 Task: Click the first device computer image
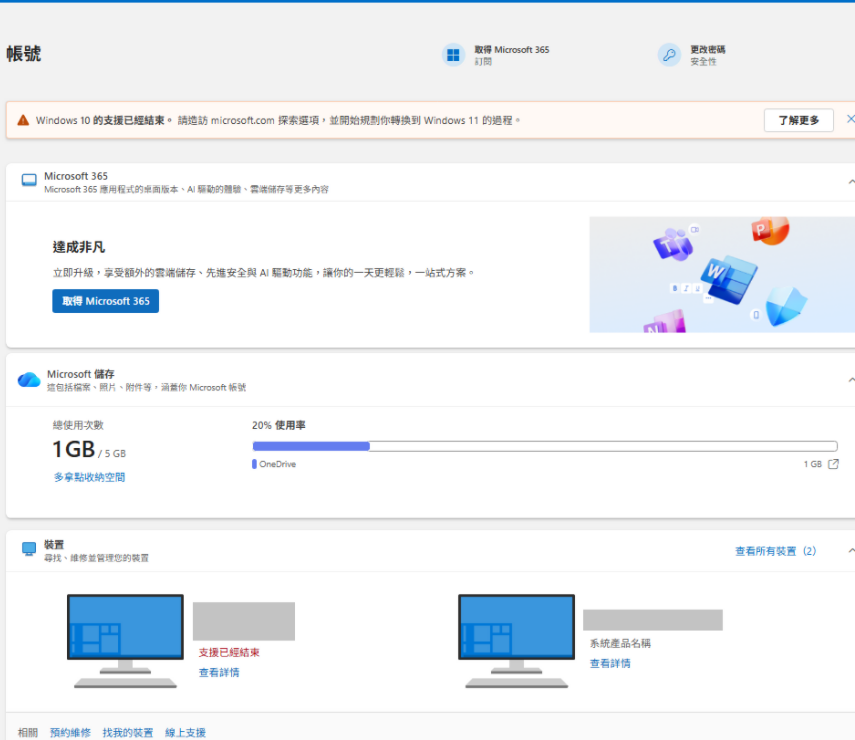[x=125, y=641]
